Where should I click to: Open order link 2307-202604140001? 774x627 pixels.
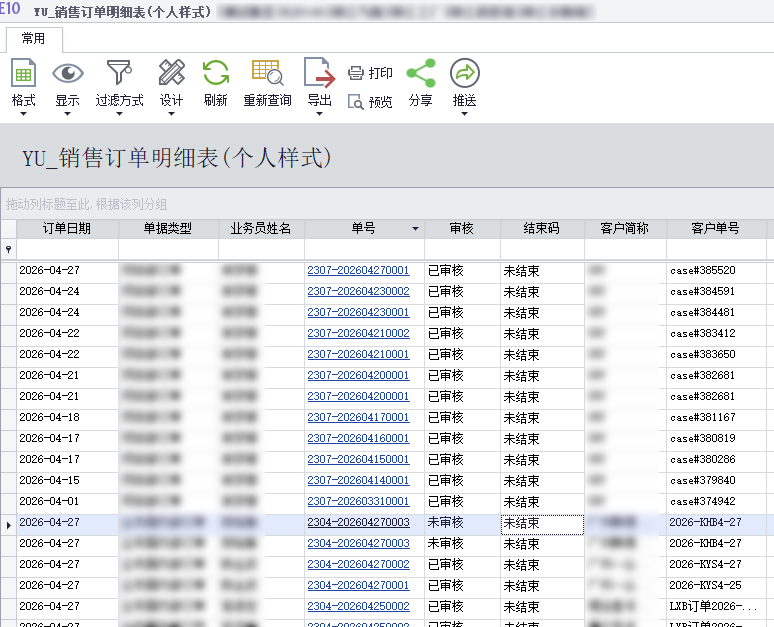358,480
